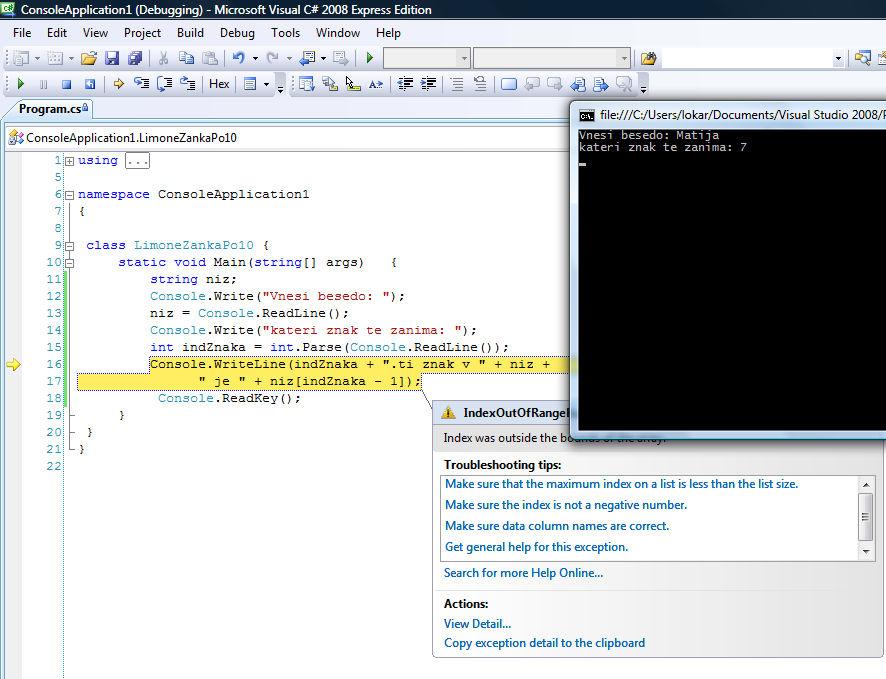Open the ConsoleApplication1.LimoneZankaPo10 types dropdown
The image size is (886, 679).
[288, 138]
